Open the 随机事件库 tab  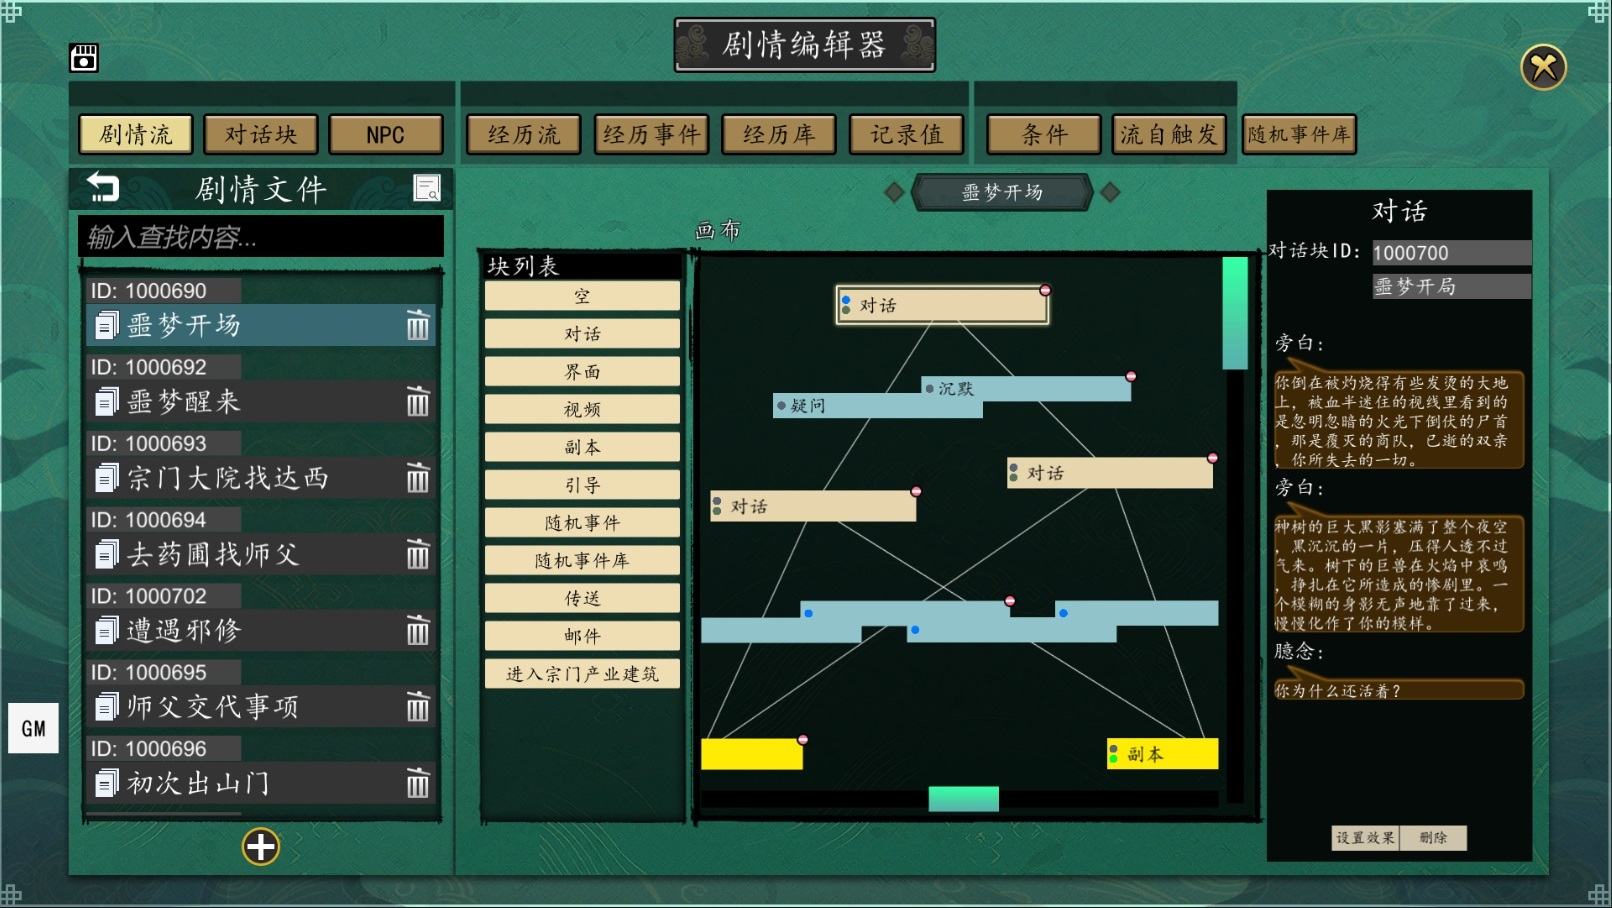(x=1299, y=135)
